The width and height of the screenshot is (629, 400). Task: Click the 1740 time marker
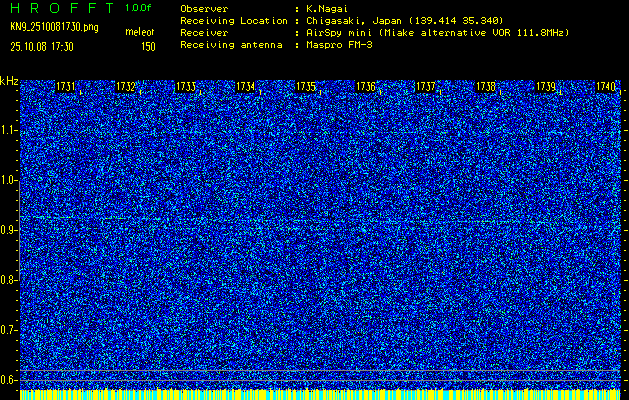(606, 87)
